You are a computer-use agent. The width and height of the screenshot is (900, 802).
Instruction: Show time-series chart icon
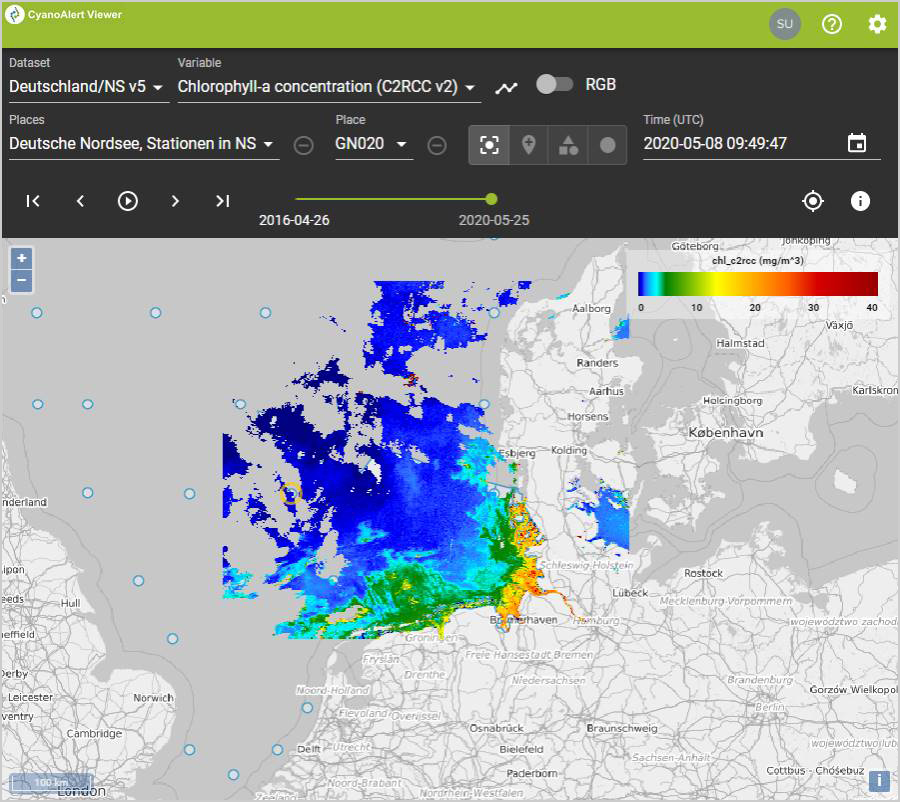(x=507, y=87)
